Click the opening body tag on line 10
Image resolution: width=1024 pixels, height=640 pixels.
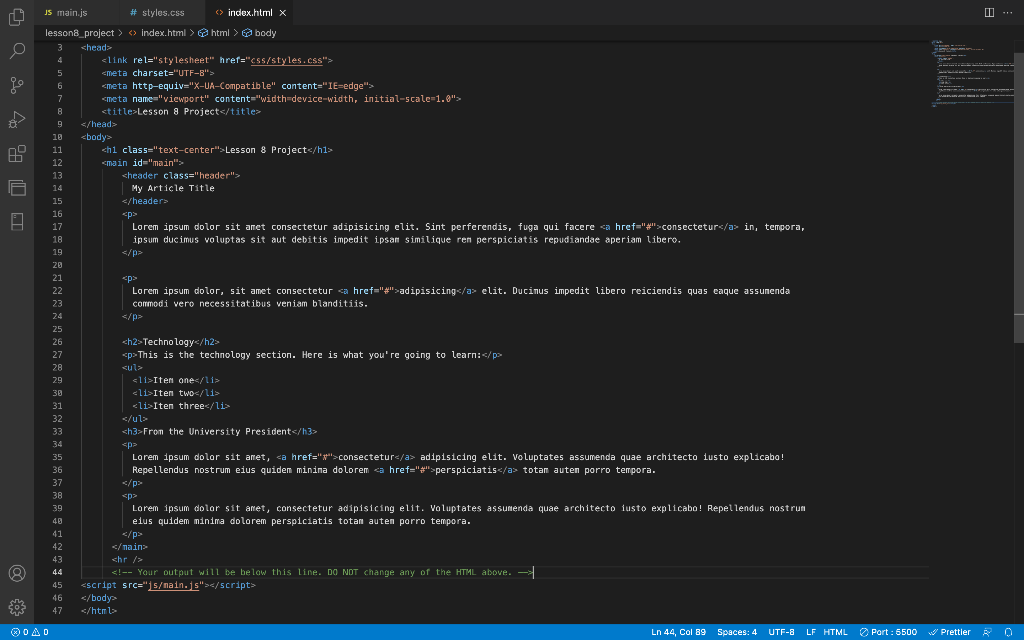[97, 137]
